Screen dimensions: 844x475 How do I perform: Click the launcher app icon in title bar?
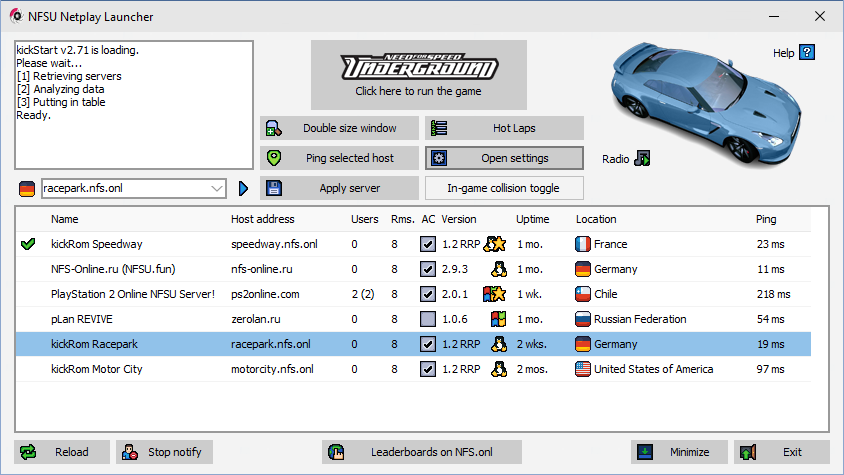16,16
